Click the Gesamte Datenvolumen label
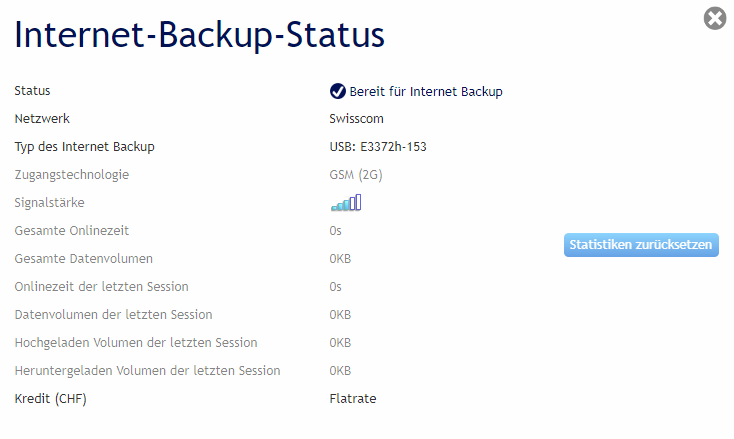 point(84,259)
